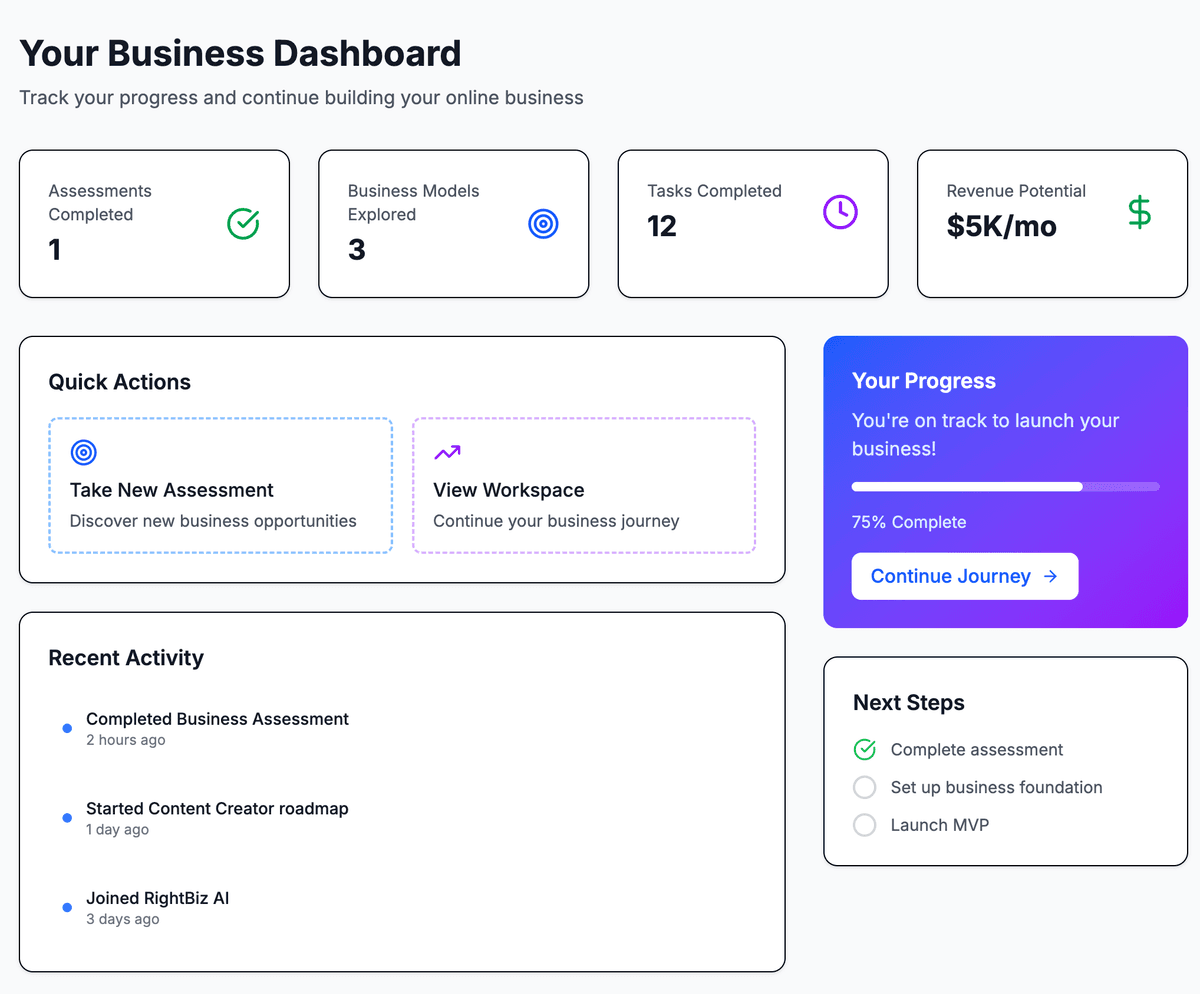Click the arrow icon inside Continue Journey button
This screenshot has height=994, width=1200.
coord(1050,576)
